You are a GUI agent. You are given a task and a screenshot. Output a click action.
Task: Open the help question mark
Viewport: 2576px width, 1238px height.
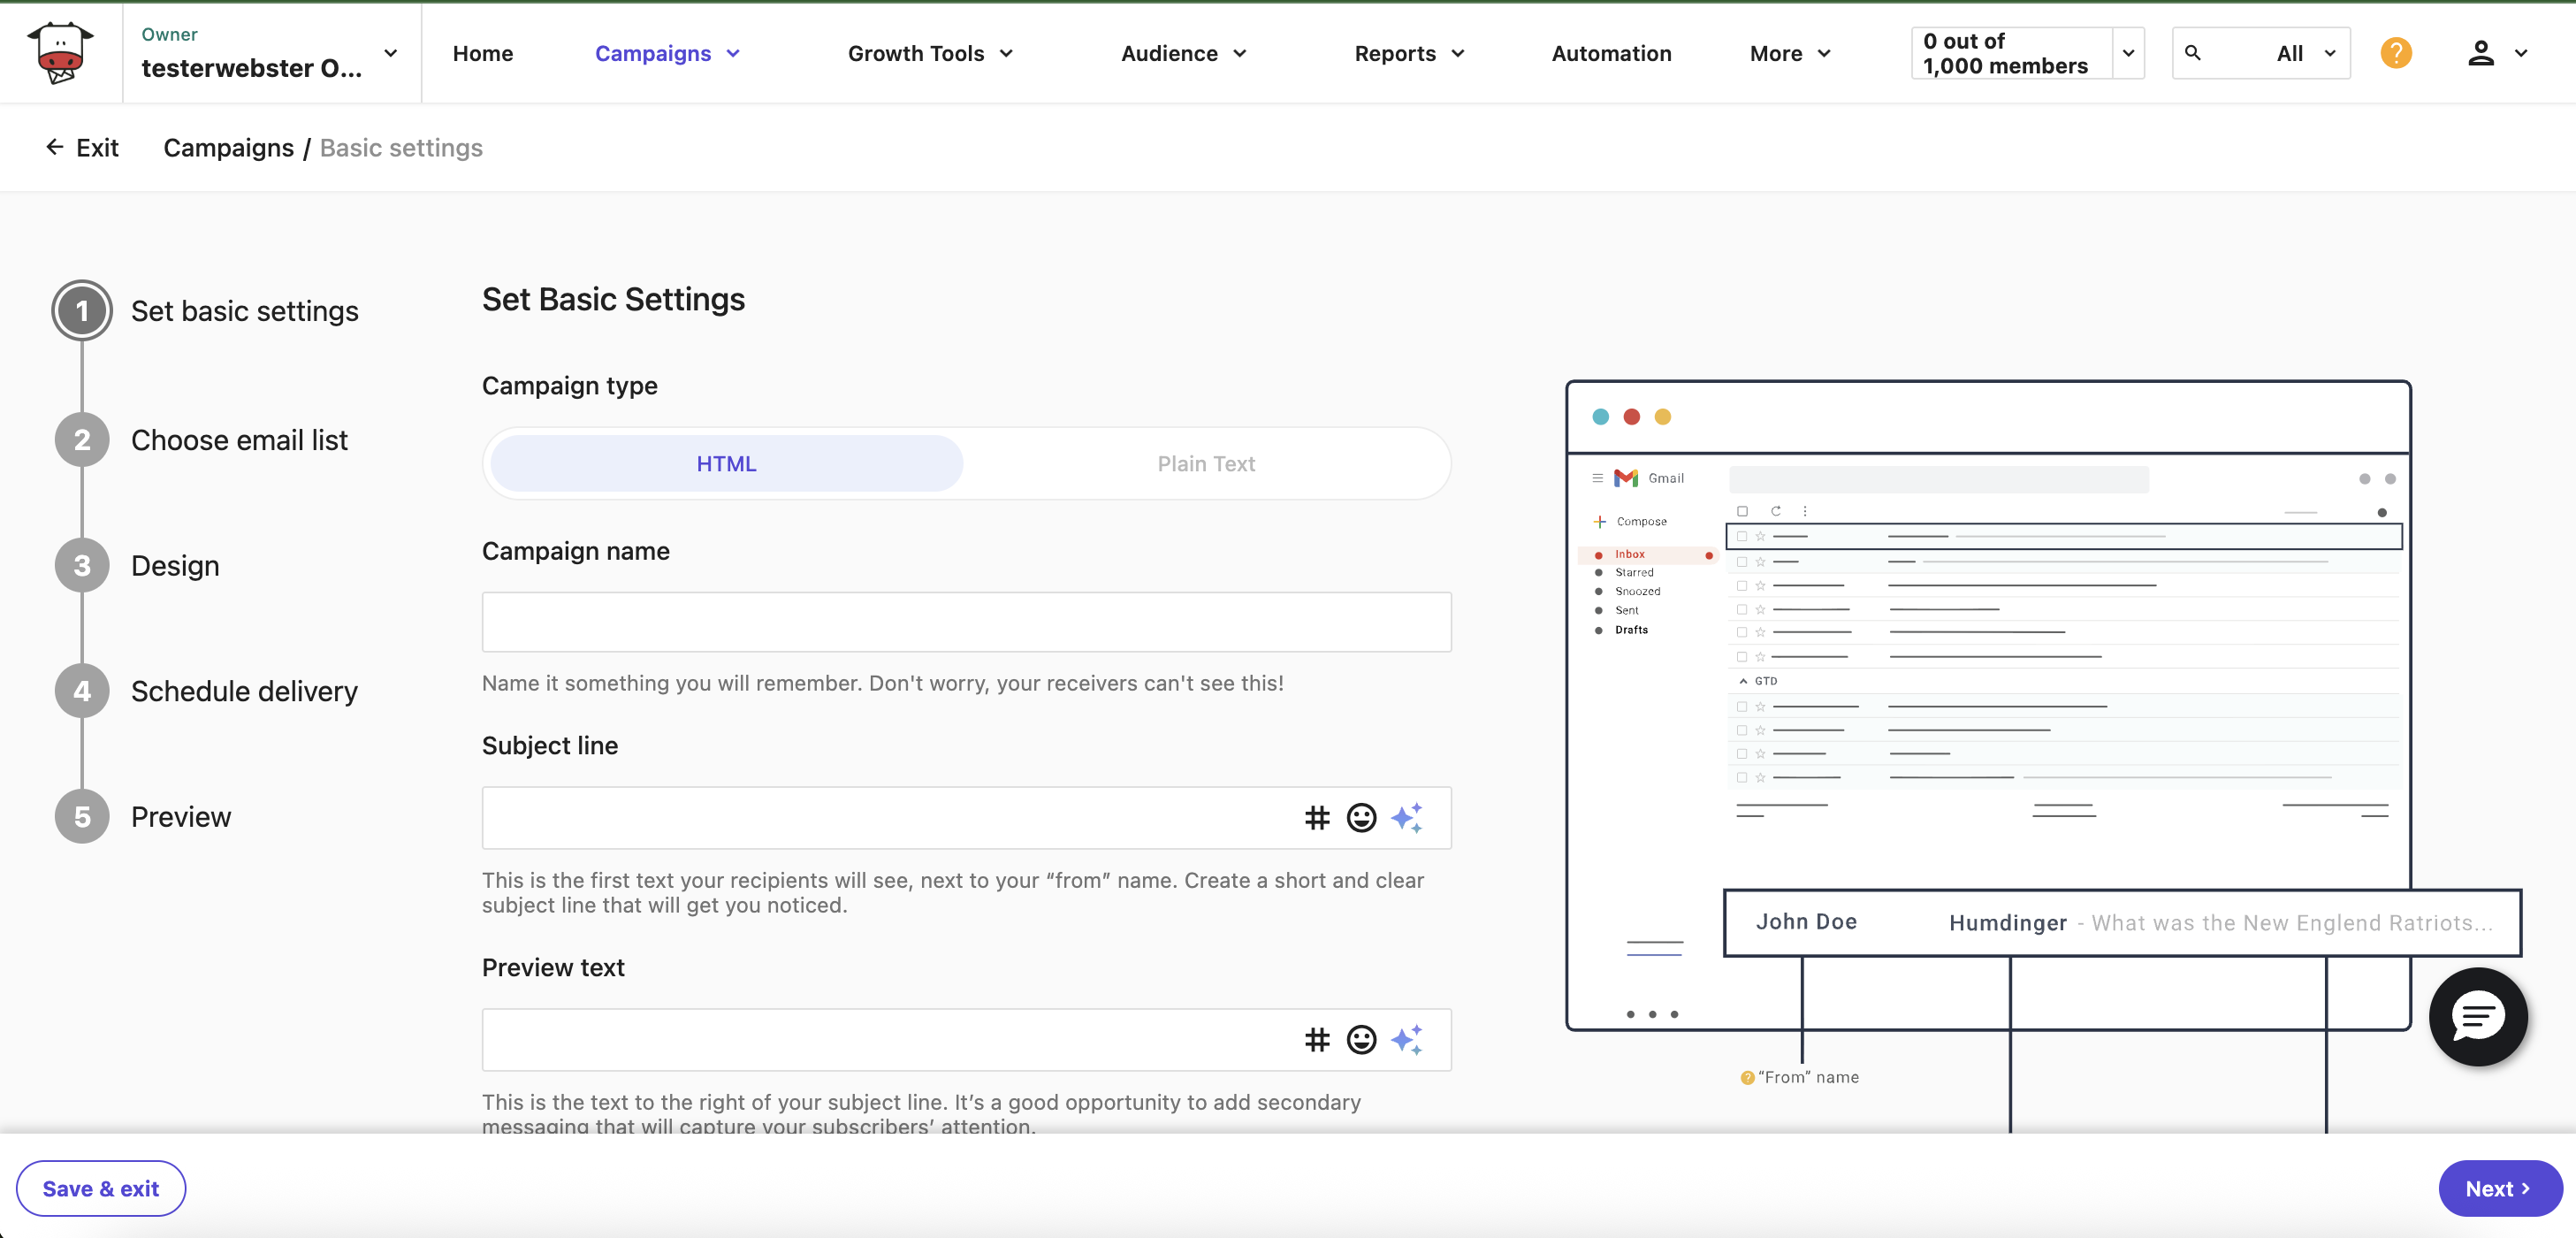[2396, 53]
